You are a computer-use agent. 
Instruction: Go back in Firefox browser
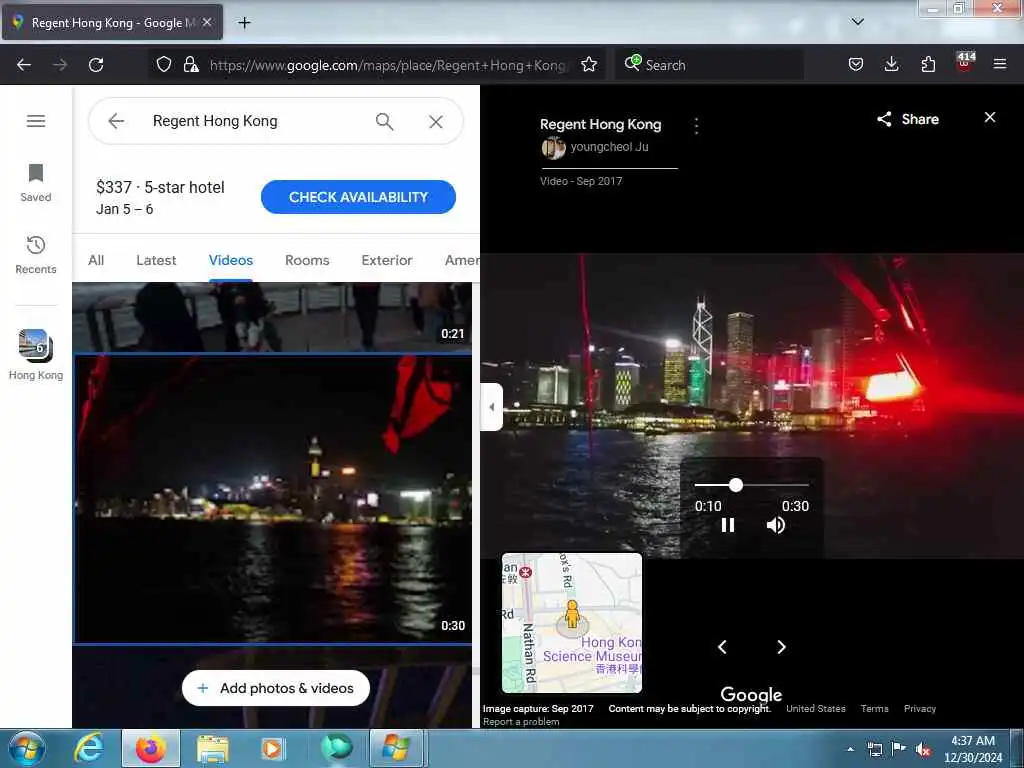point(24,65)
